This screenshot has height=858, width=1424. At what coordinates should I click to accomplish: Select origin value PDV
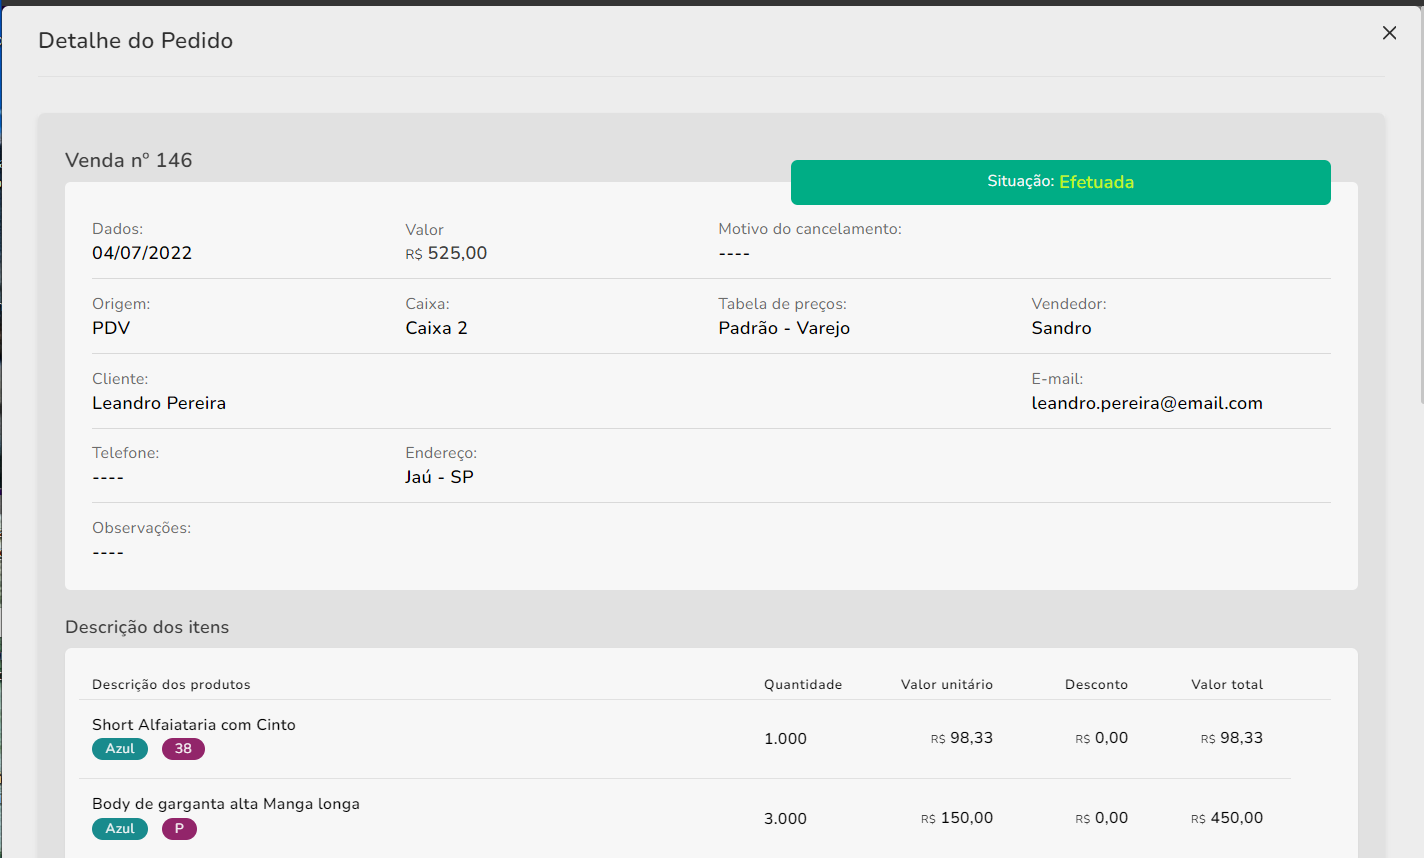111,328
